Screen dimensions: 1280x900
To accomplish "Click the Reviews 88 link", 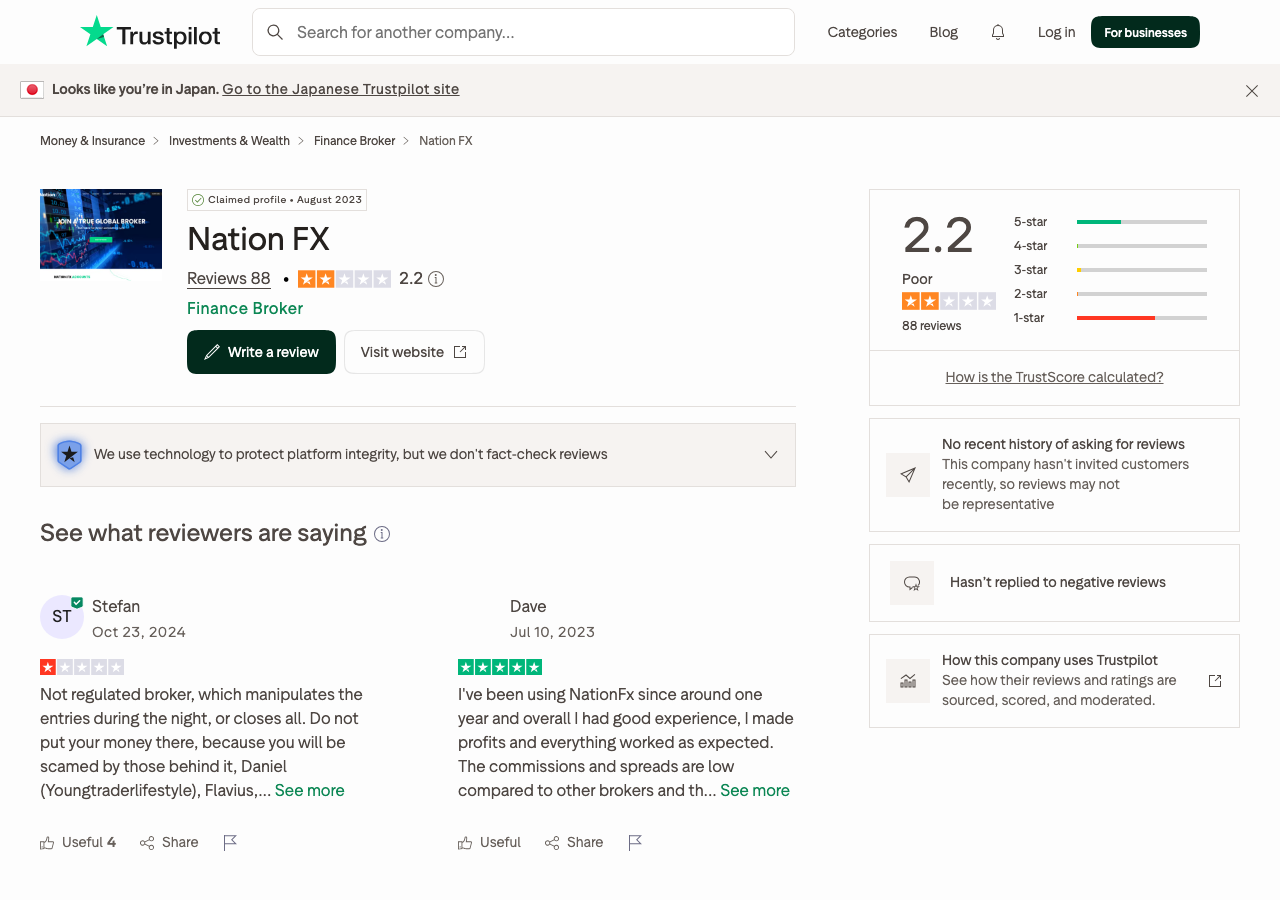I will [229, 279].
